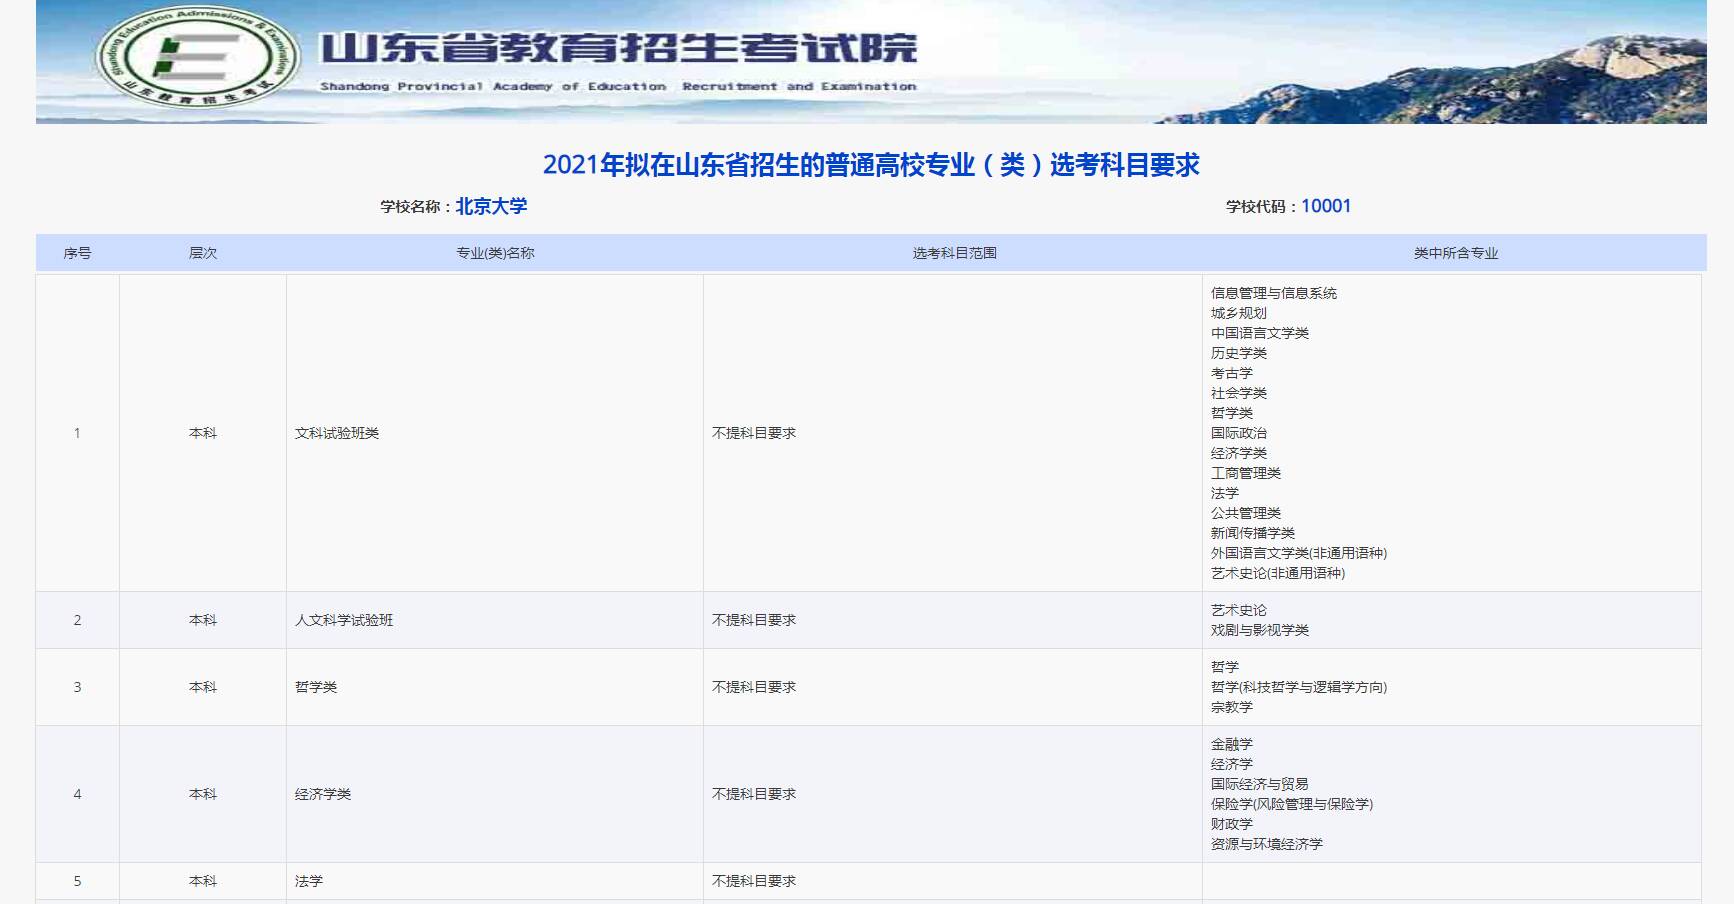Click the 人文科学试验班 major name cell
The width and height of the screenshot is (1734, 904).
pos(344,620)
